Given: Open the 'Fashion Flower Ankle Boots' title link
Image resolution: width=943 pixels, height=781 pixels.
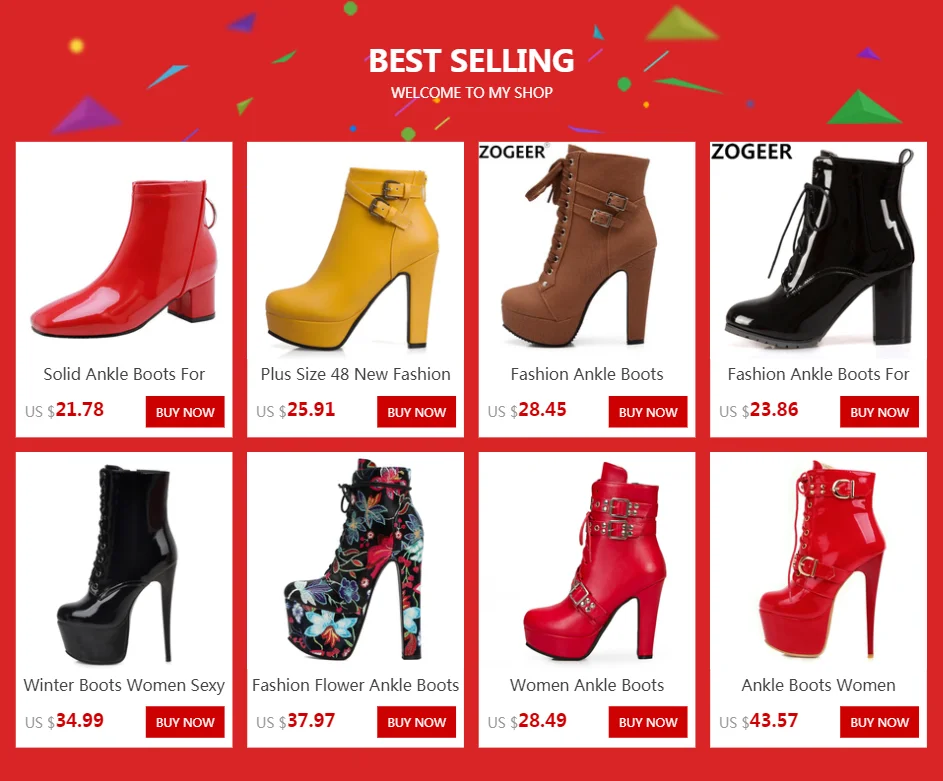Looking at the screenshot, I should tap(355, 685).
